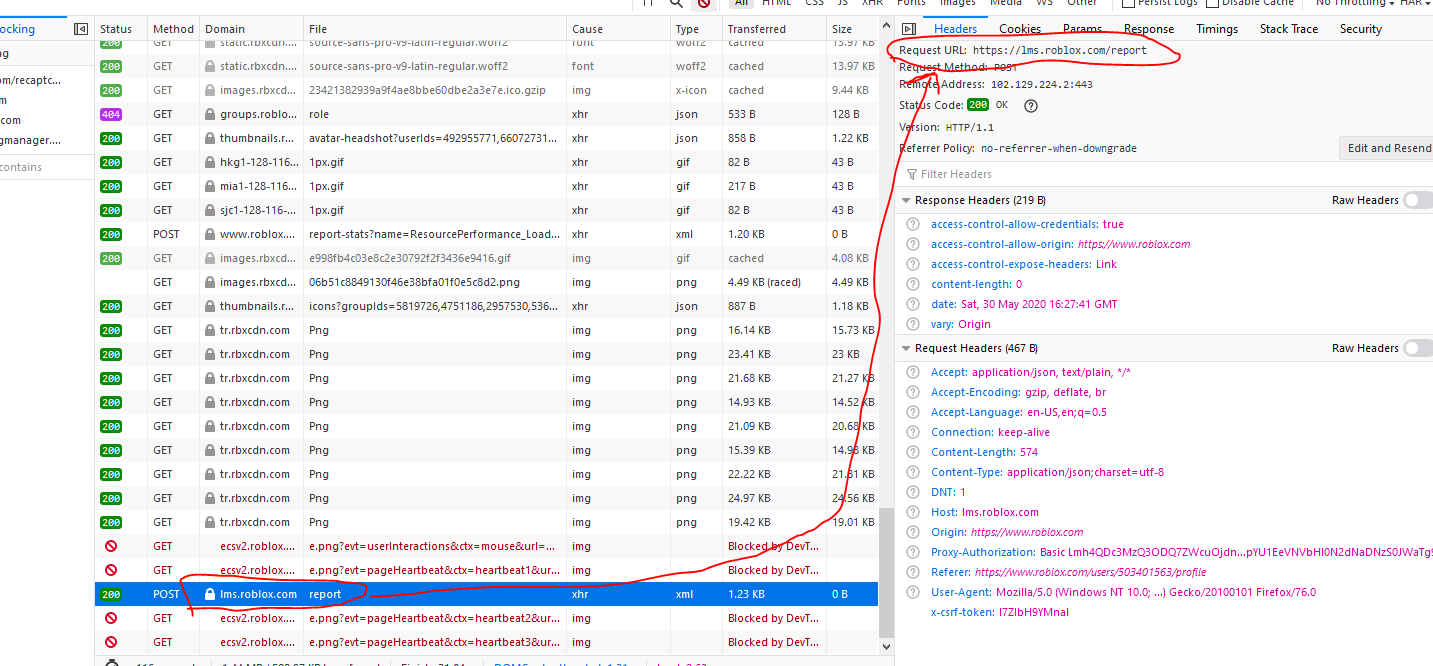
Task: Click help icon beside User-Agent header
Action: (x=912, y=592)
